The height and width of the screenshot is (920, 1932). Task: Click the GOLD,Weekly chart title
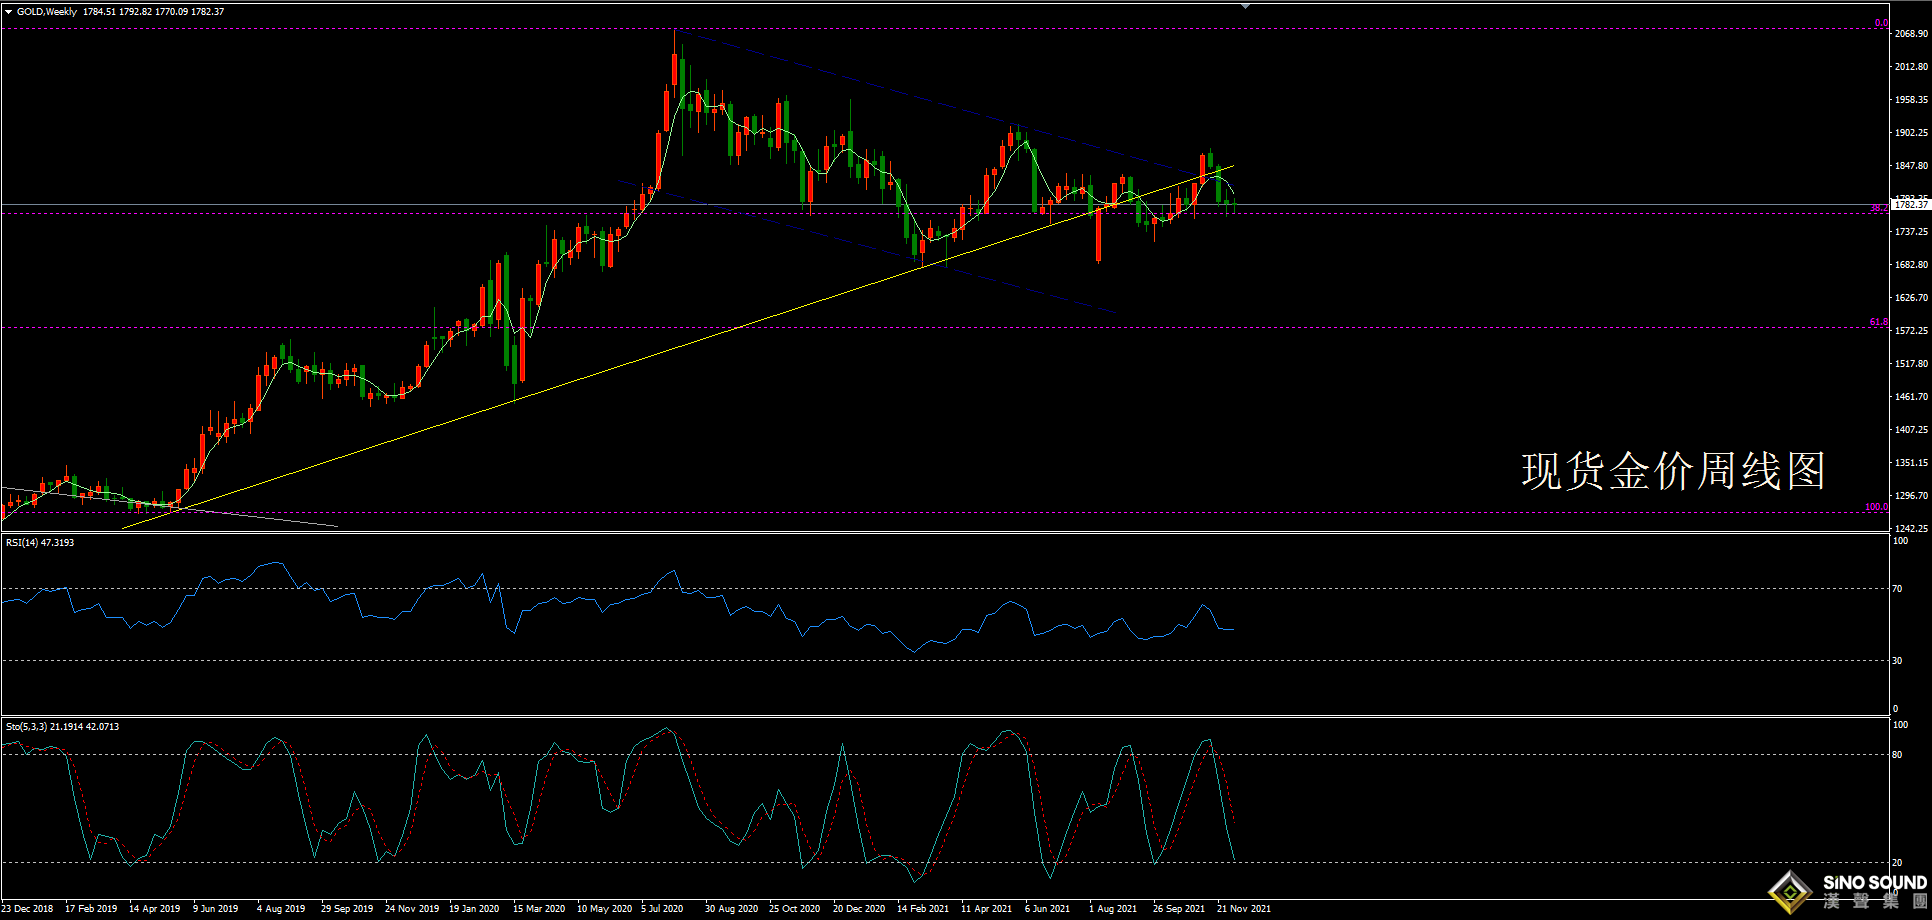(47, 12)
